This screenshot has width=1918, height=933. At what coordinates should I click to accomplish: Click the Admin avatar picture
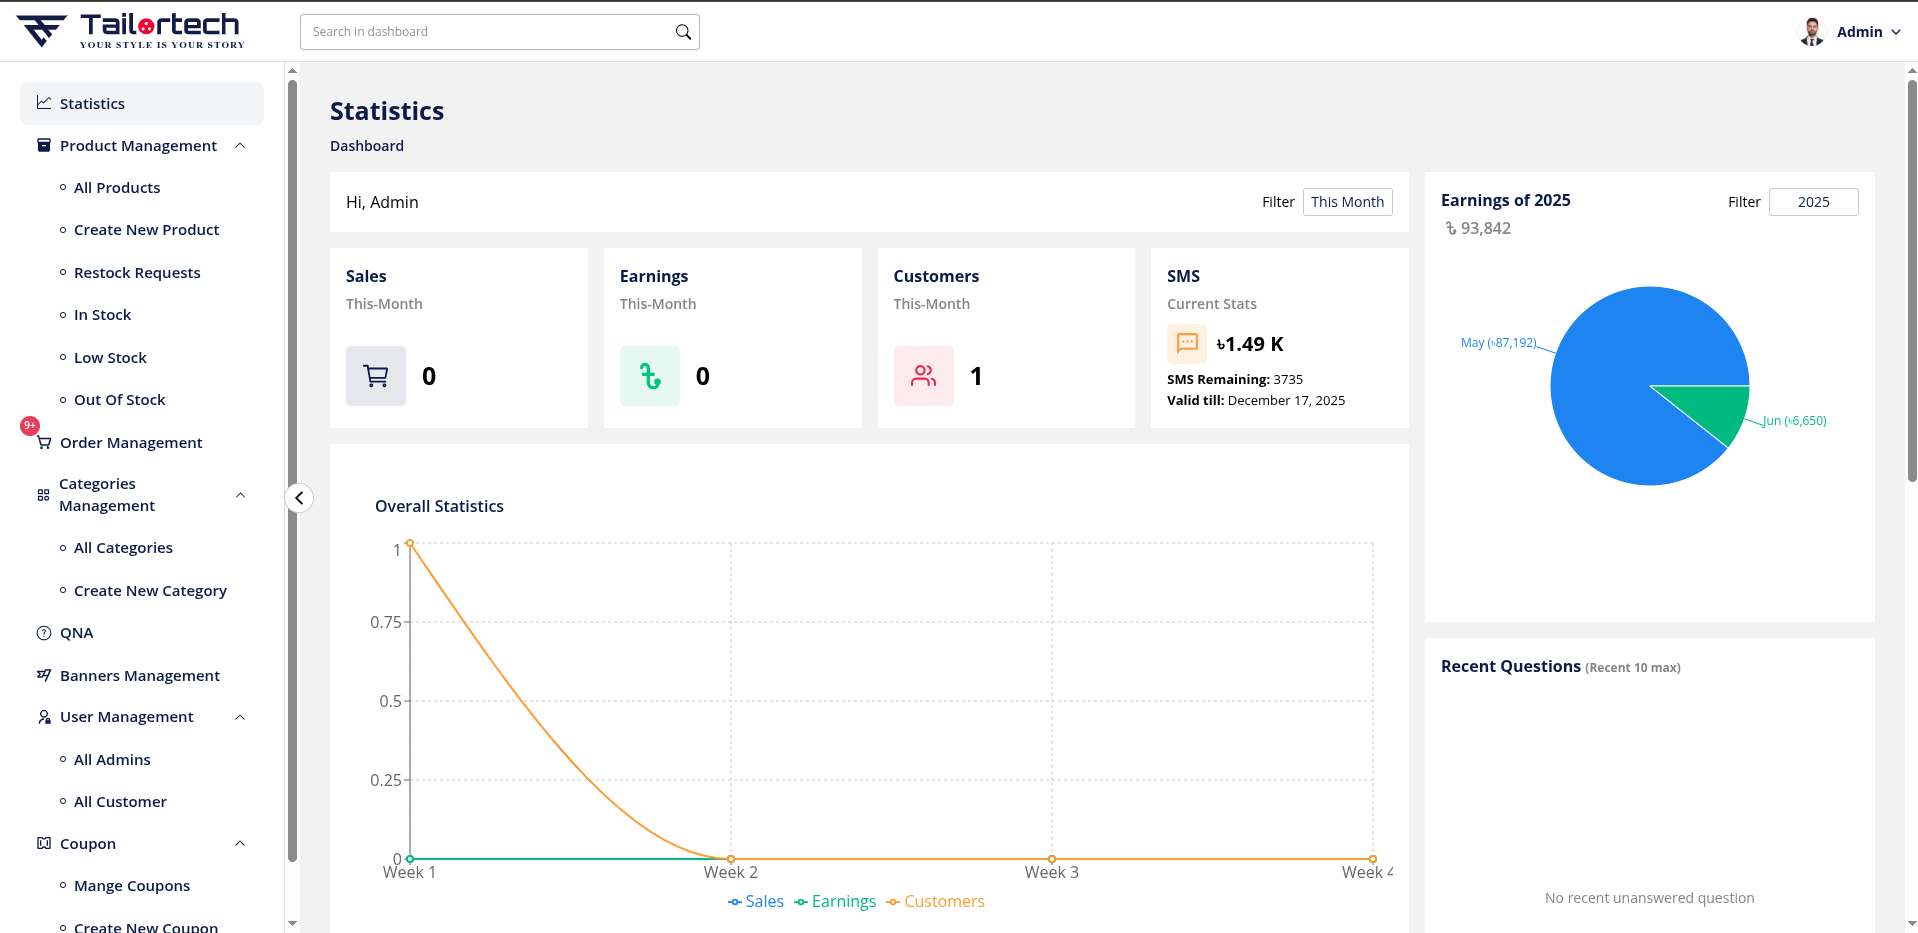pyautogui.click(x=1812, y=32)
